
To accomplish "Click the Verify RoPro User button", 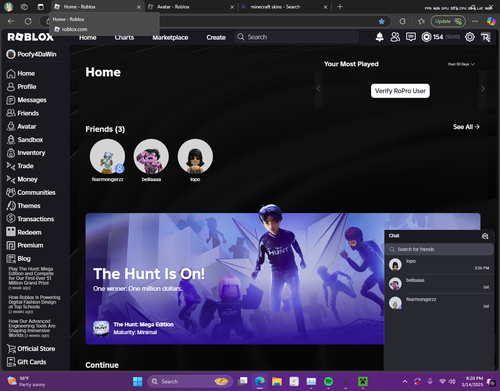I will point(400,91).
